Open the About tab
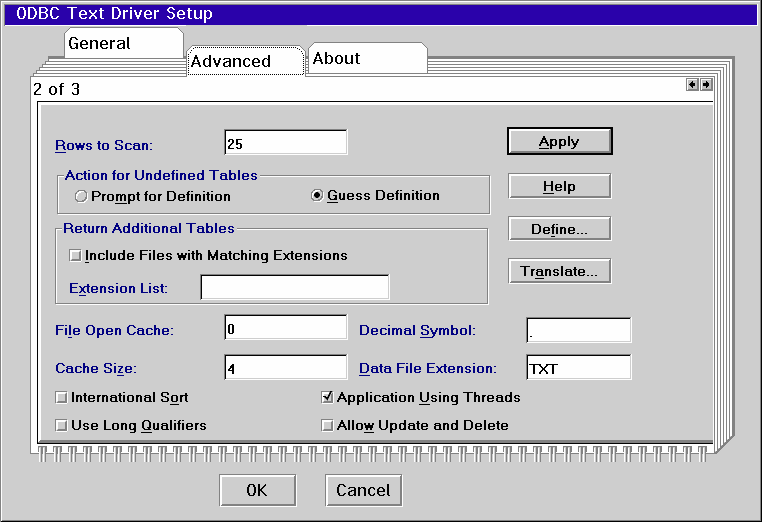Viewport: 762px width, 522px height. point(367,58)
